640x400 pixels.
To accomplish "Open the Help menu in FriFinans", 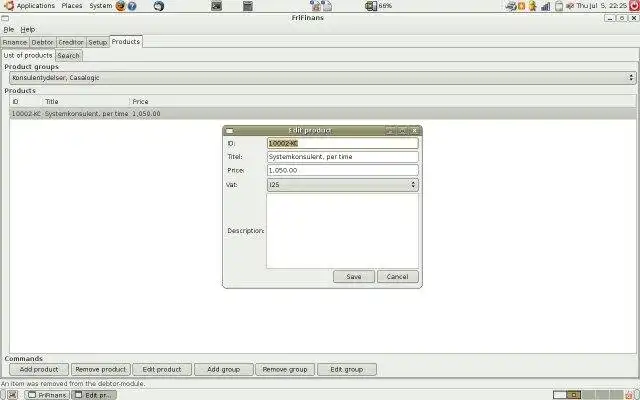I will click(x=28, y=29).
